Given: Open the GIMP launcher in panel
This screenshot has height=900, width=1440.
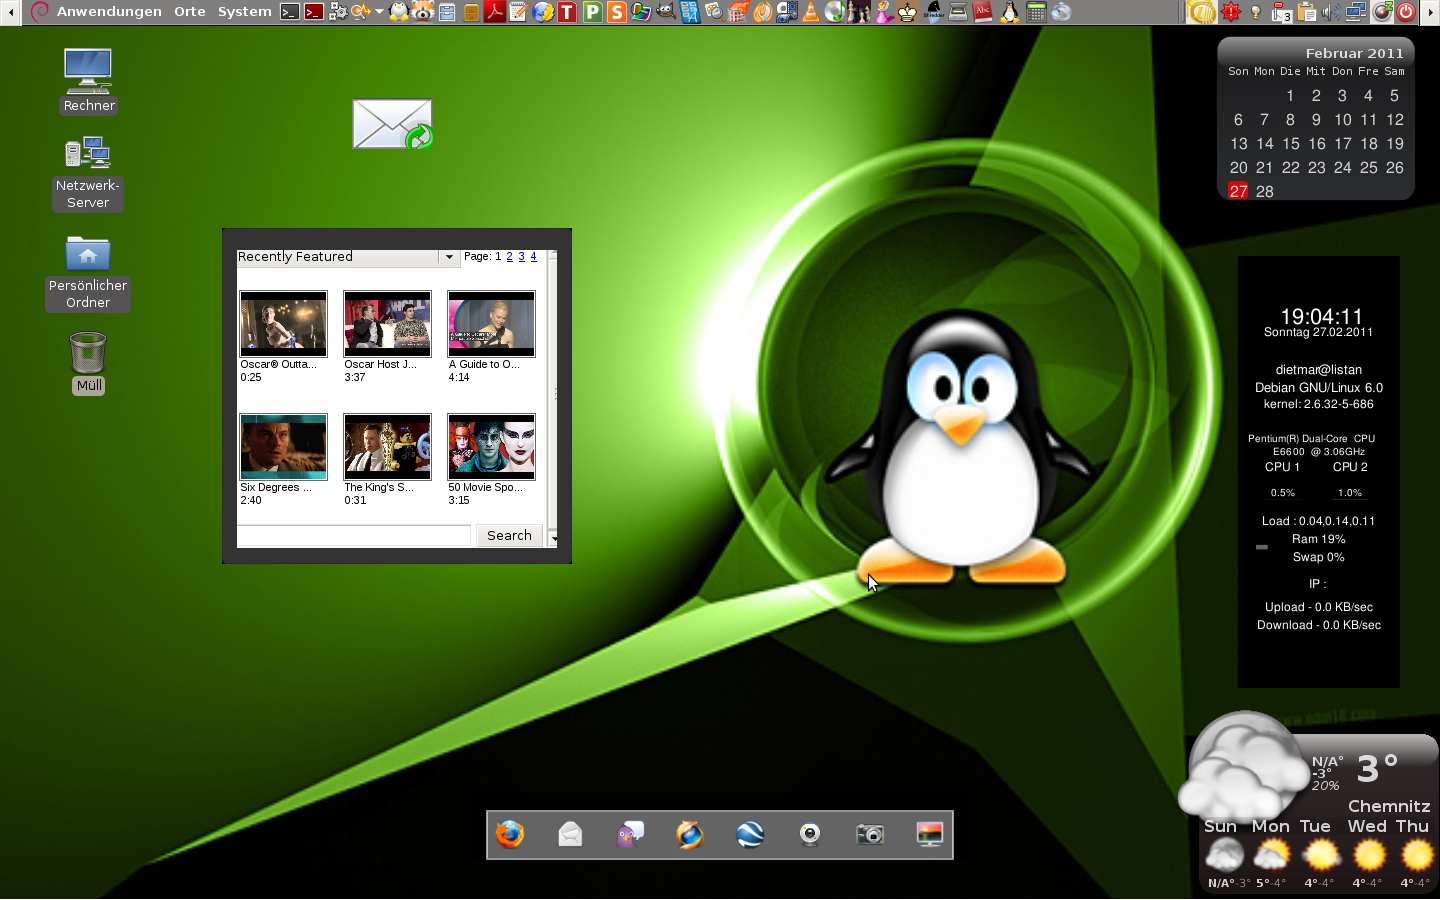Looking at the screenshot, I should (x=665, y=12).
